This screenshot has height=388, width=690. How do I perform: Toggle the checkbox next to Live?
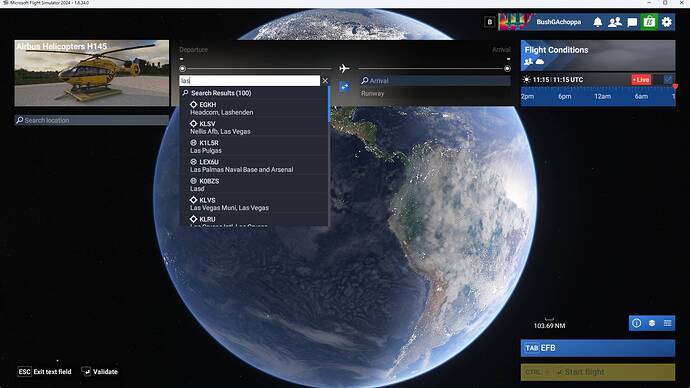point(668,80)
